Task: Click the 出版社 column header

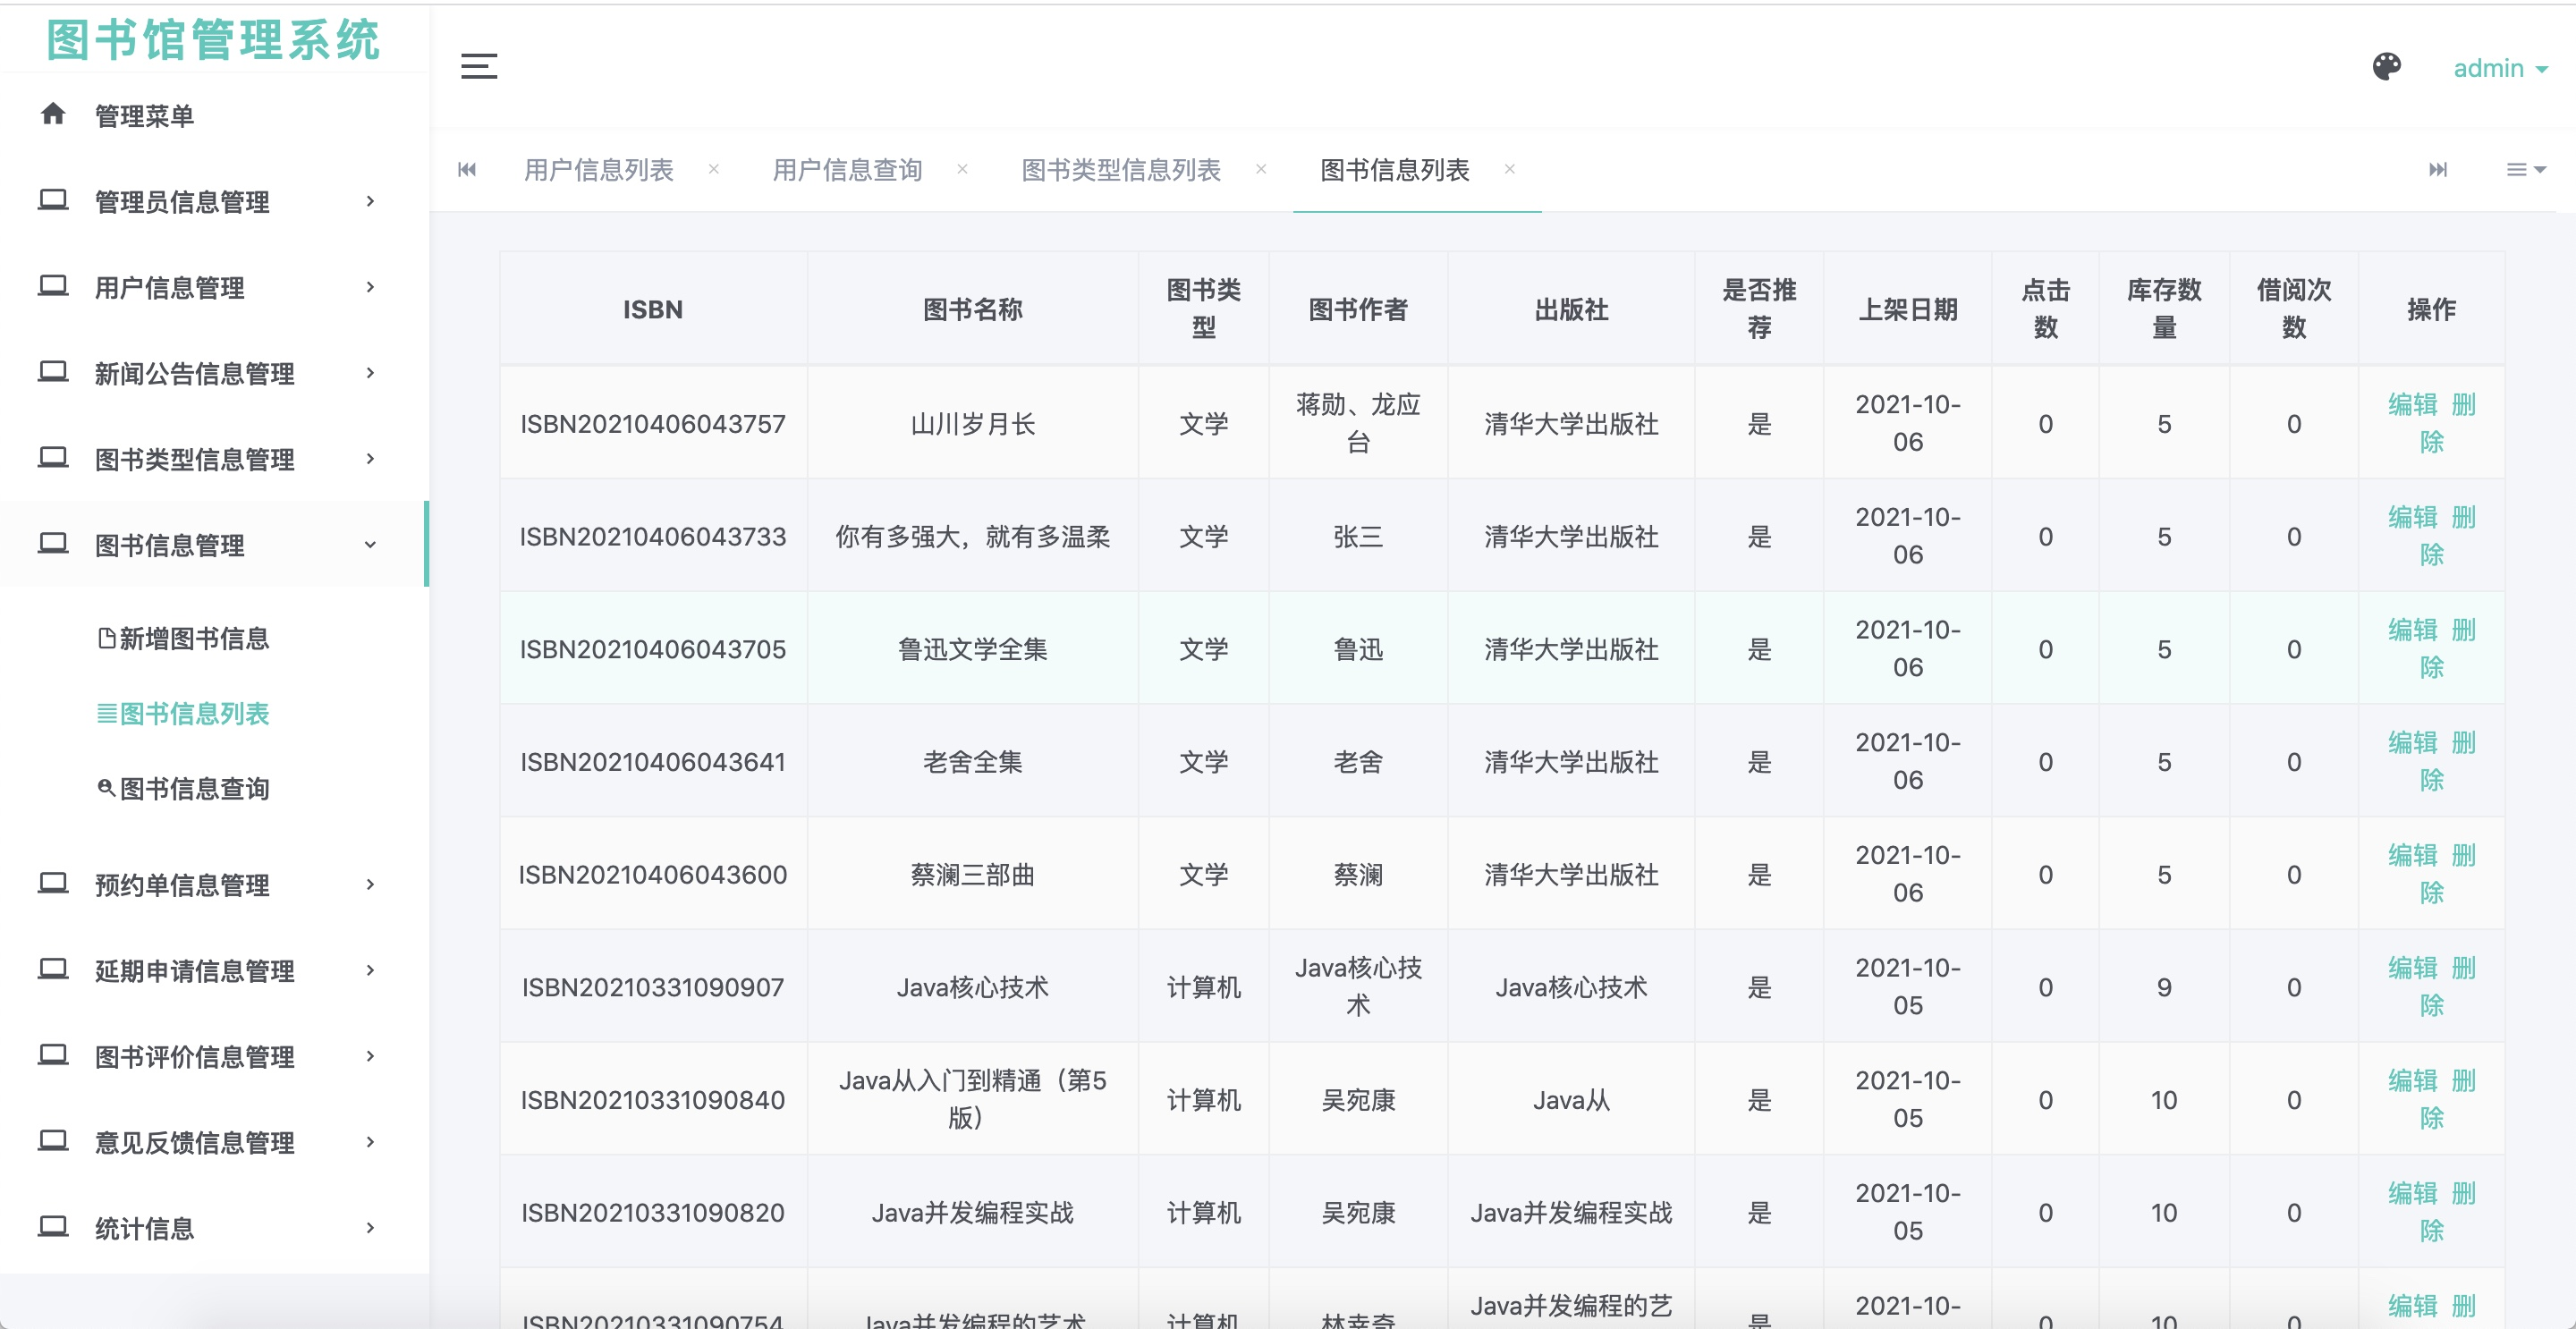Action: pyautogui.click(x=1571, y=309)
